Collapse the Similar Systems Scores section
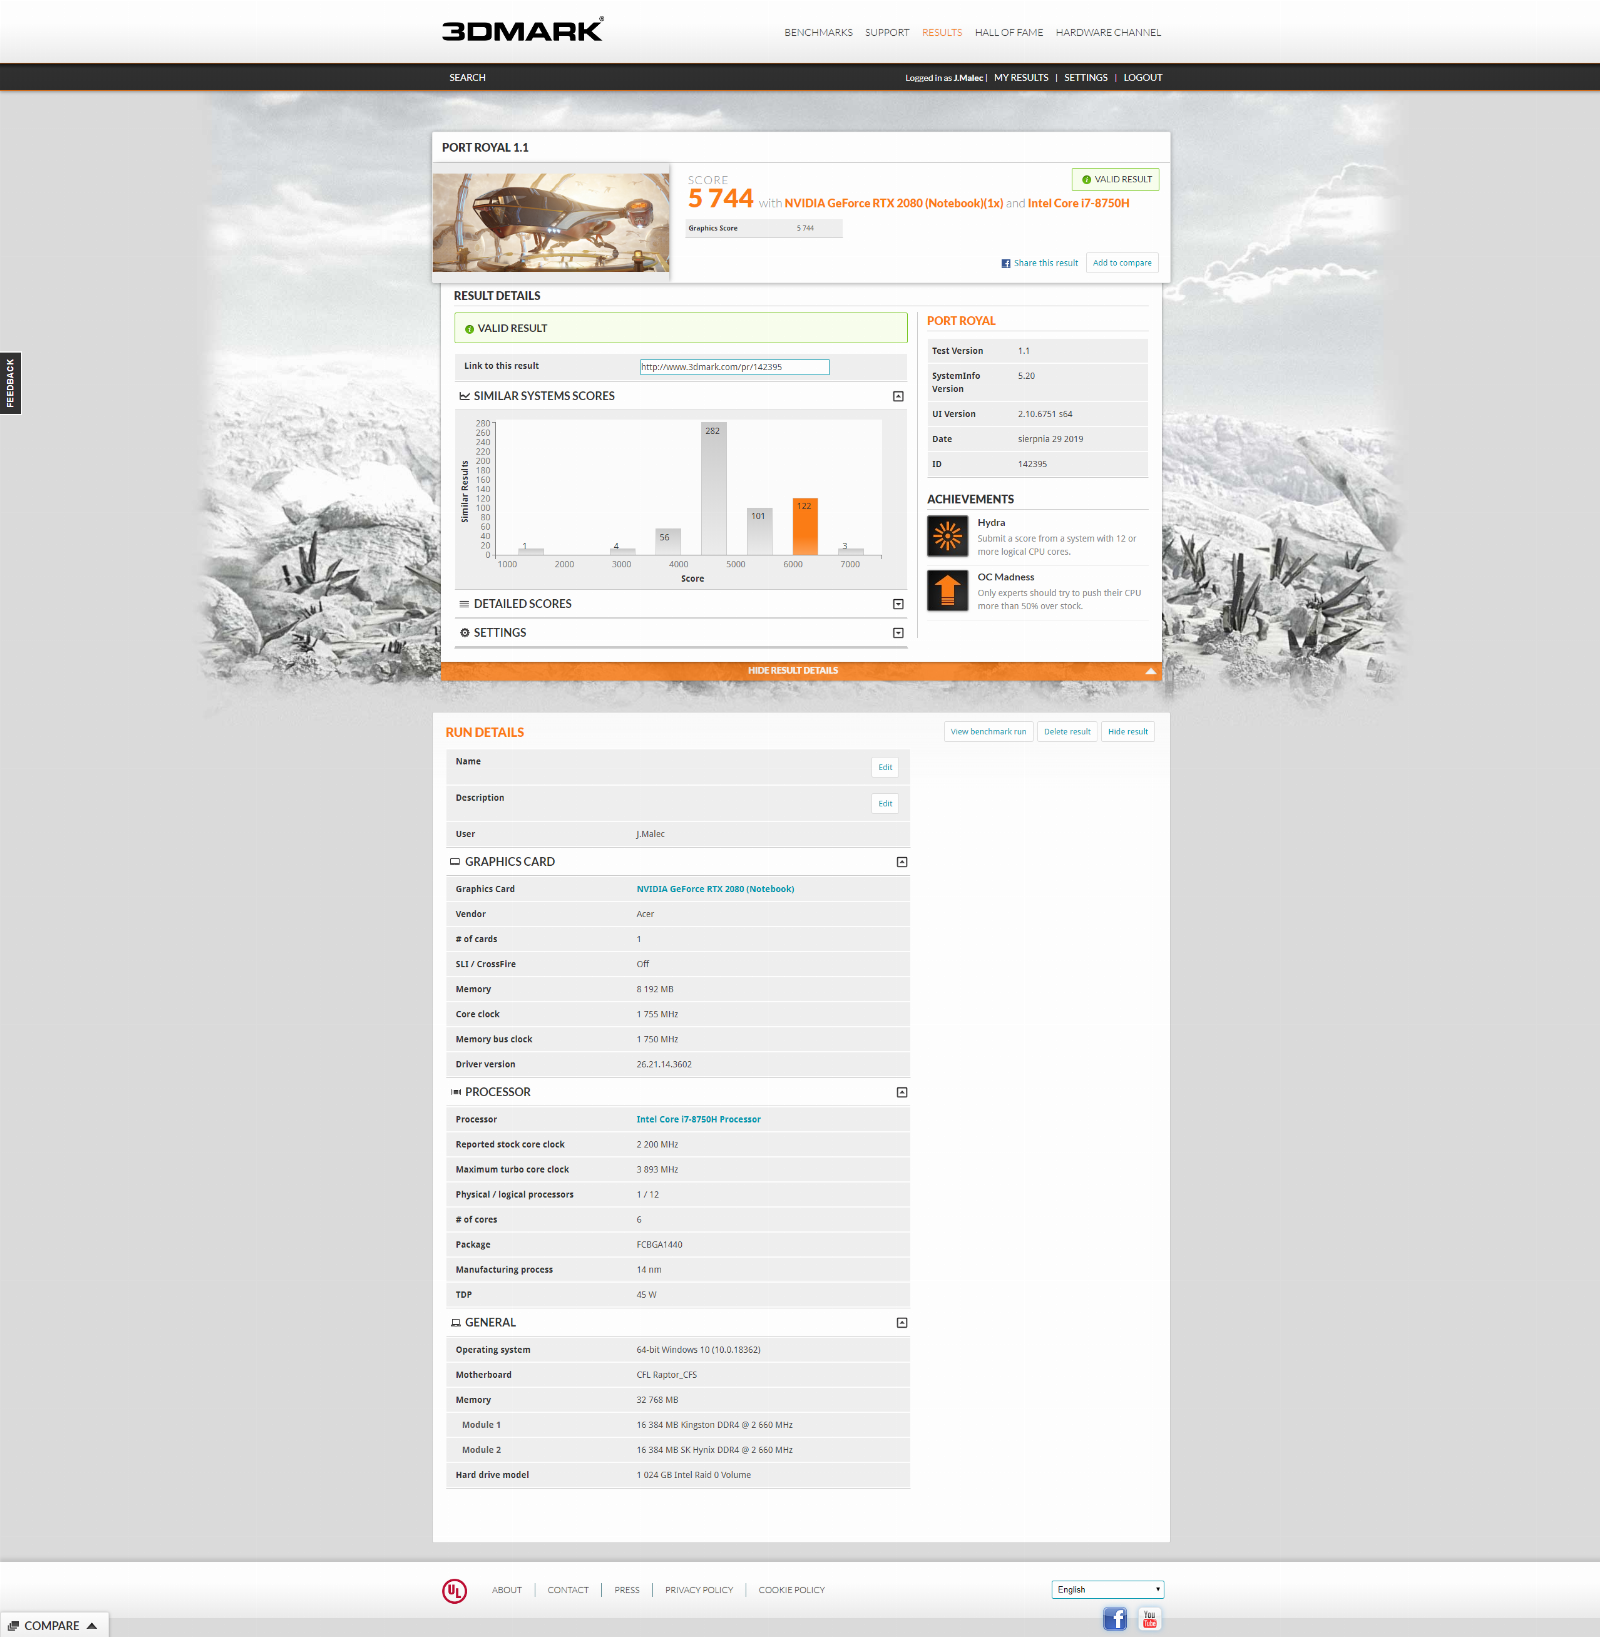This screenshot has height=1637, width=1600. [898, 396]
